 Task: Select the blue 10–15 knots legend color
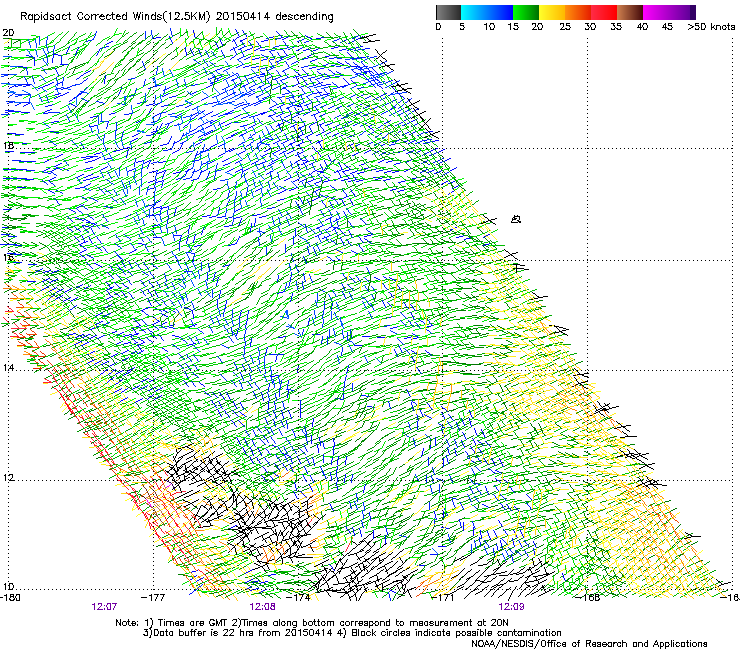pyautogui.click(x=500, y=12)
